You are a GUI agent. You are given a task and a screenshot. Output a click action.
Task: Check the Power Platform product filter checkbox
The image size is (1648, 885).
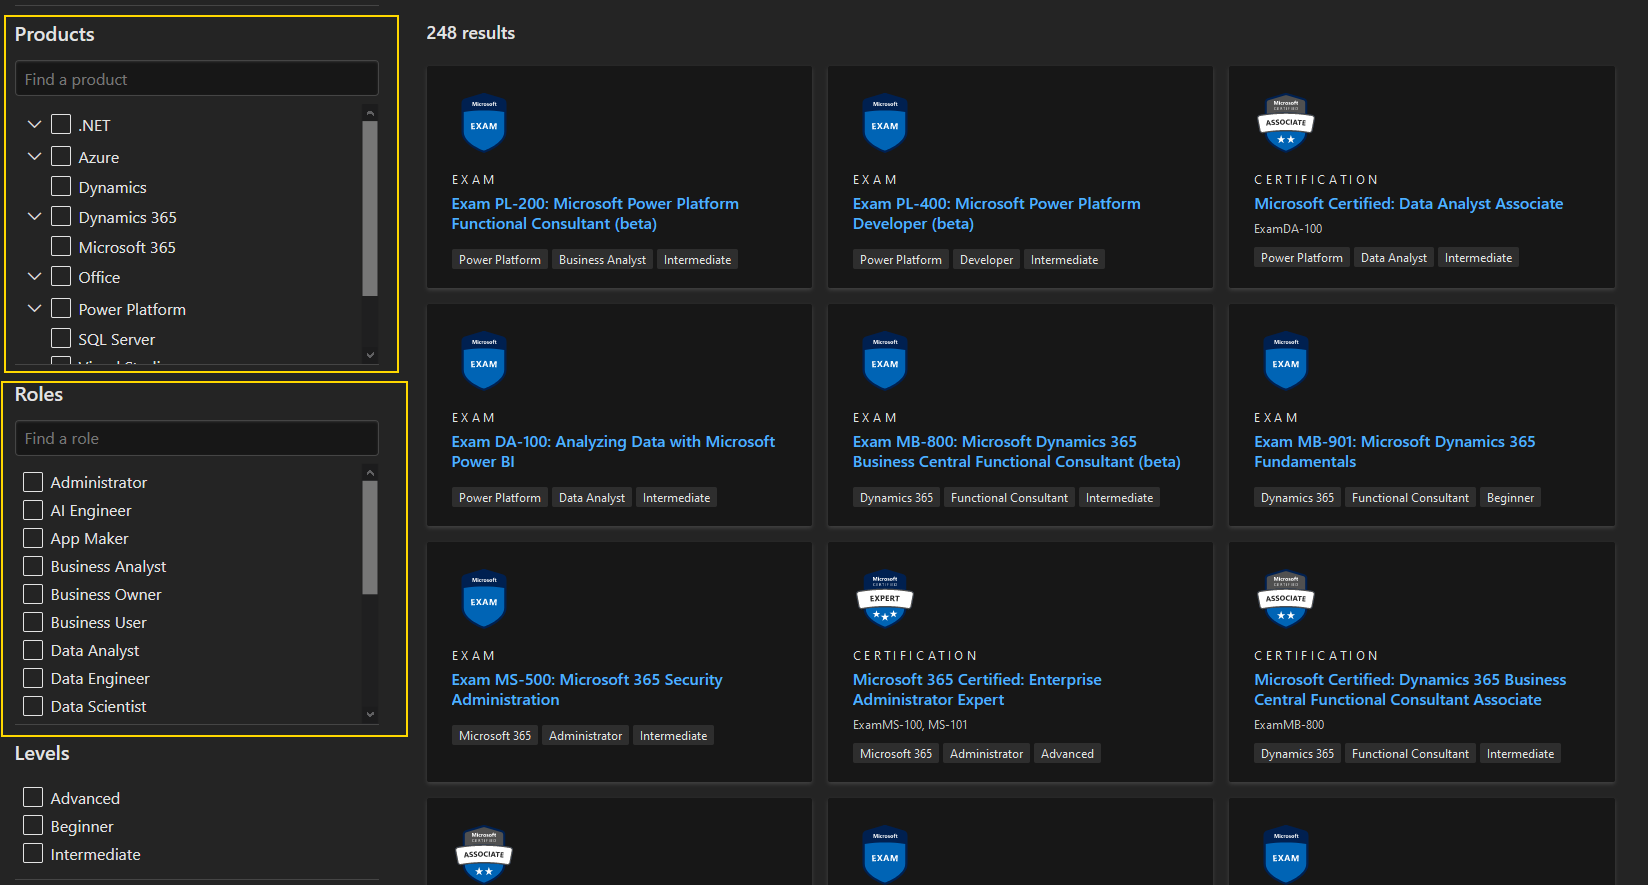pyautogui.click(x=61, y=308)
